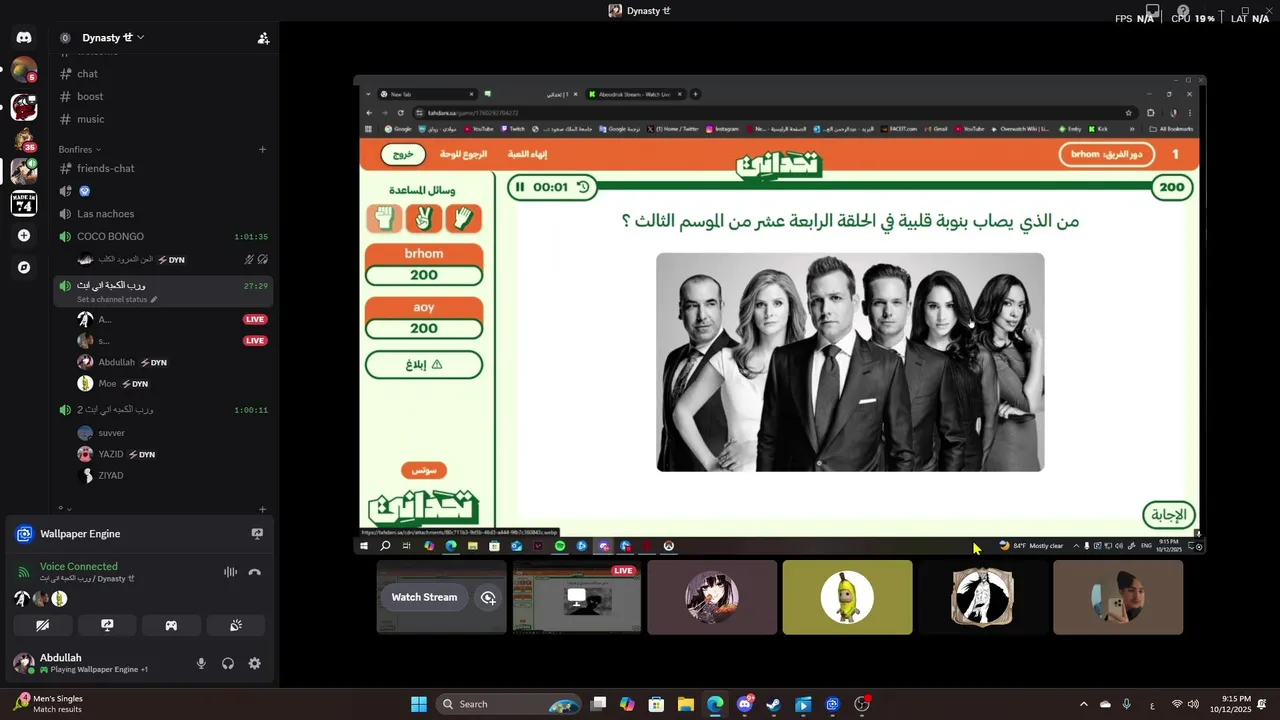
Task: Select the LIVE stream preview thumbnail
Action: coord(577,597)
